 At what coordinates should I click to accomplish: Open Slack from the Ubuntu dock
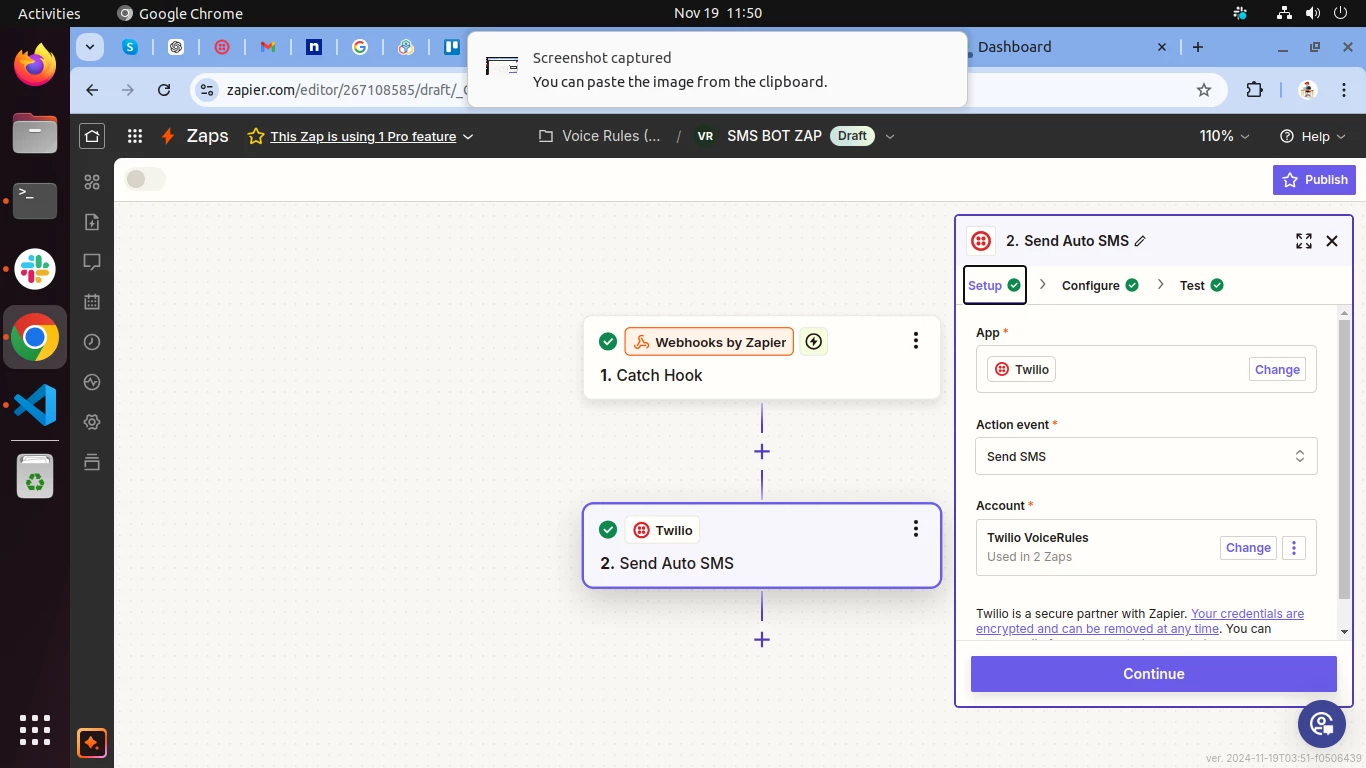tap(35, 269)
